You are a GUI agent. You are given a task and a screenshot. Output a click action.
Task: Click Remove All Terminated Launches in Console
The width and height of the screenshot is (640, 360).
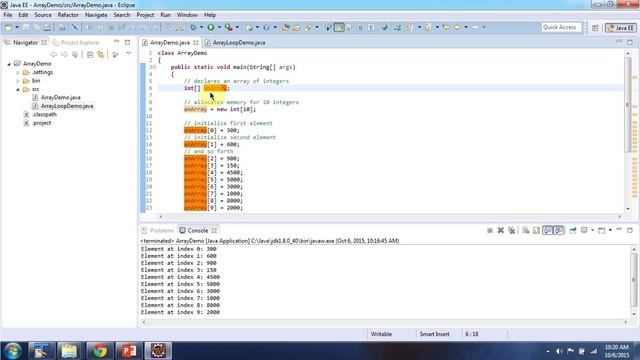click(511, 231)
